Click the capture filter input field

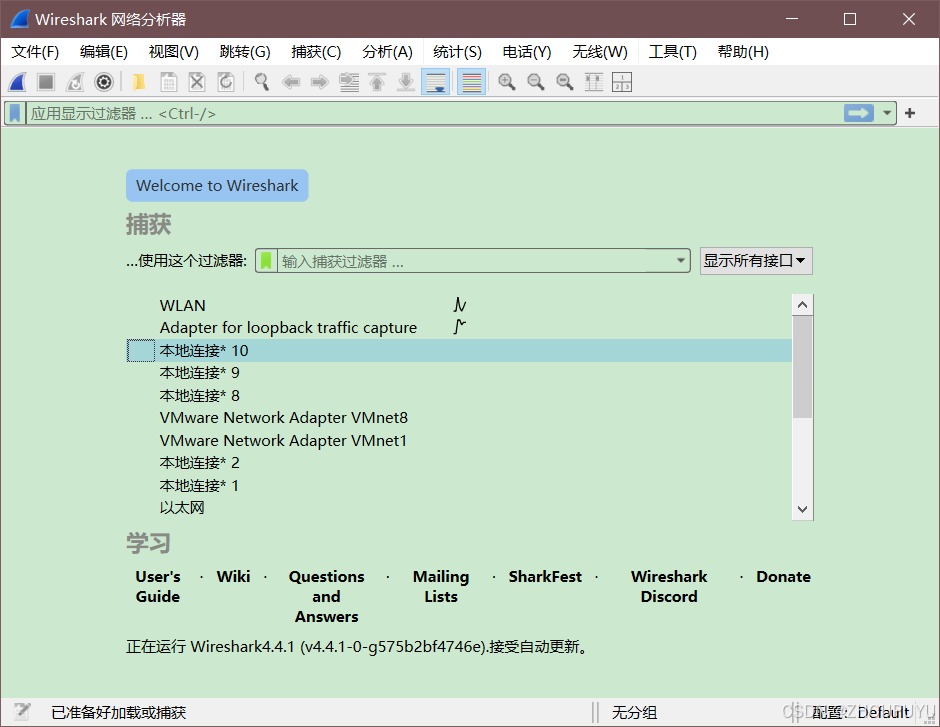point(474,261)
